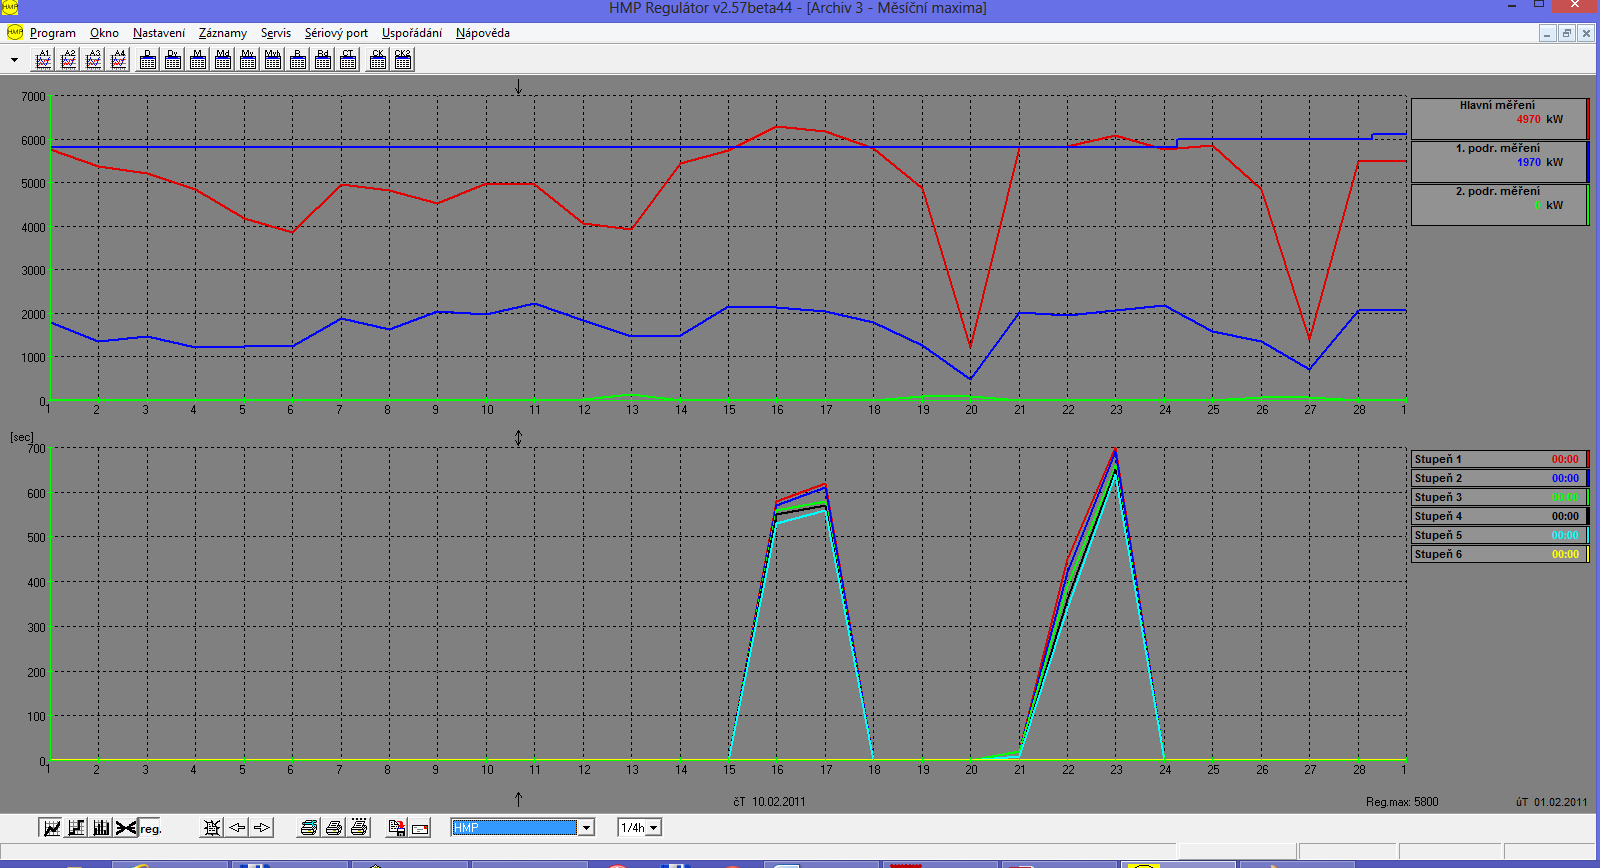Select the Hlavní měření legend box

[1500, 118]
